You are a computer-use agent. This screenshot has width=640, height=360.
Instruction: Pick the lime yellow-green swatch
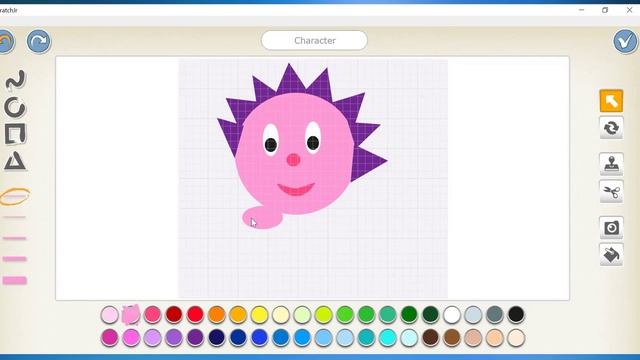pyautogui.click(x=323, y=315)
